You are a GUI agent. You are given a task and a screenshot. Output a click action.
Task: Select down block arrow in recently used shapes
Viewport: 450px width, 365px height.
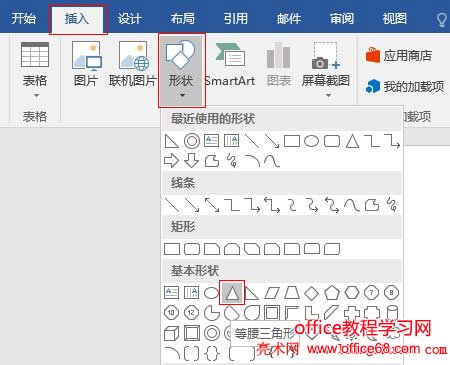pyautogui.click(x=192, y=161)
